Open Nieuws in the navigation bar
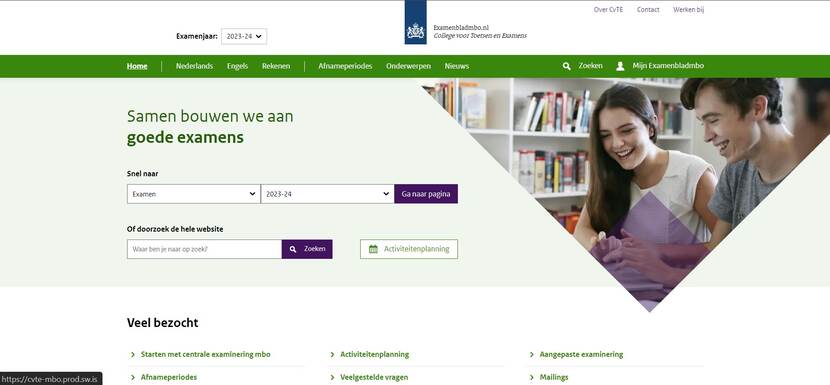 pyautogui.click(x=457, y=66)
